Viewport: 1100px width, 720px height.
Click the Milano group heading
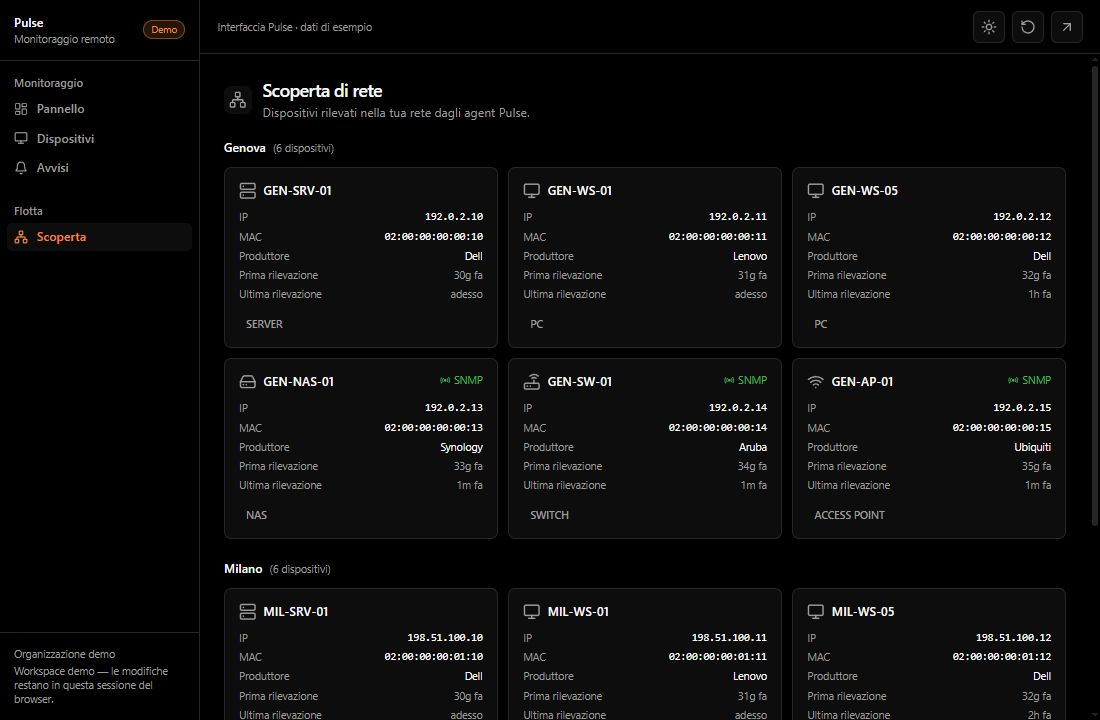(x=243, y=568)
